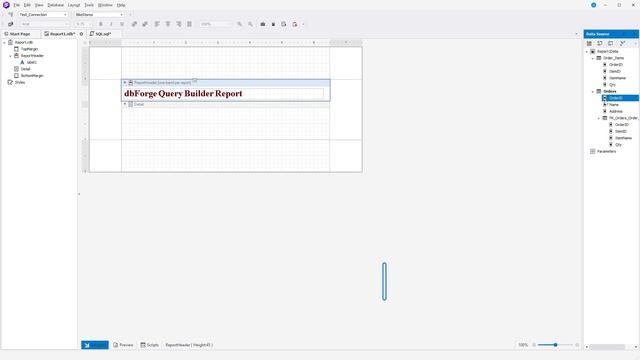Open the zoom percentage combo box

coord(216,24)
